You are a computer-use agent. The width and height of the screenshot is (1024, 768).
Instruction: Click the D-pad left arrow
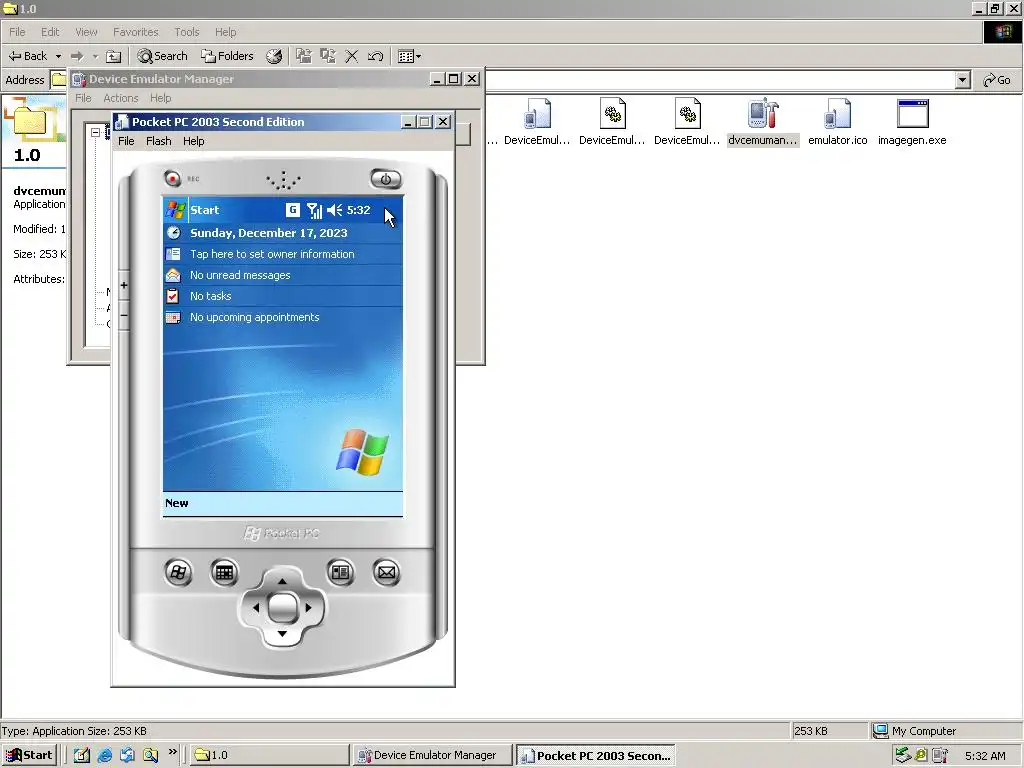pos(255,607)
